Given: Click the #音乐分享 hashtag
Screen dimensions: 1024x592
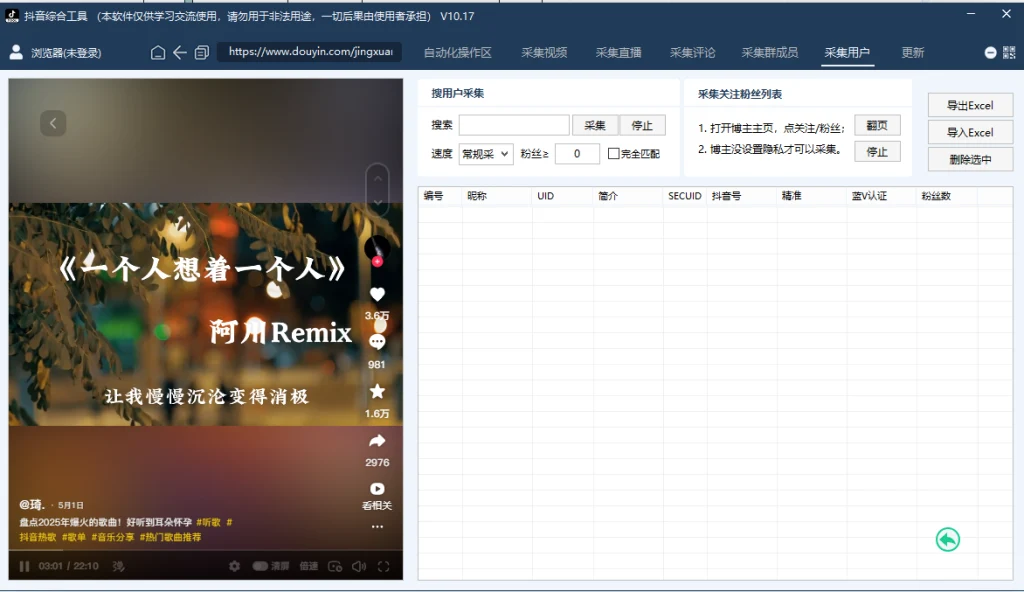Looking at the screenshot, I should (113, 537).
